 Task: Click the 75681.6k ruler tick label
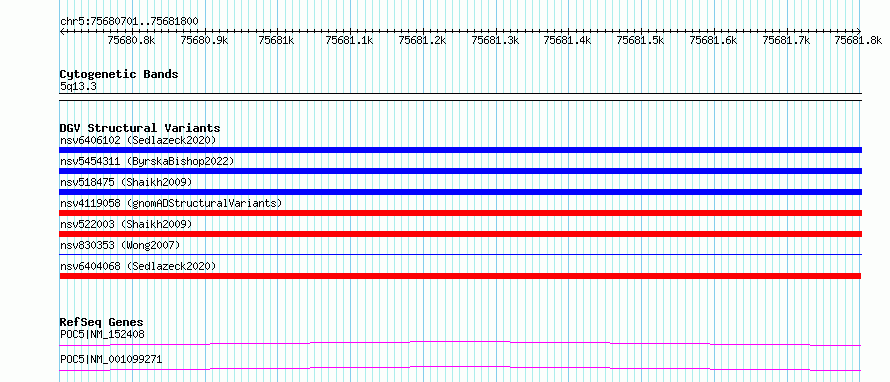713,40
